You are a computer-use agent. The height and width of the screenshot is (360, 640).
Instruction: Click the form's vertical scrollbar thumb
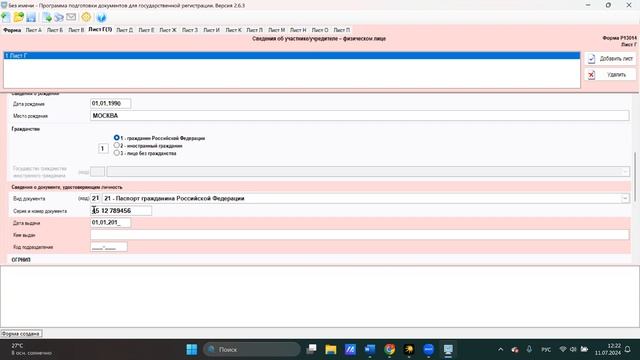point(635,178)
